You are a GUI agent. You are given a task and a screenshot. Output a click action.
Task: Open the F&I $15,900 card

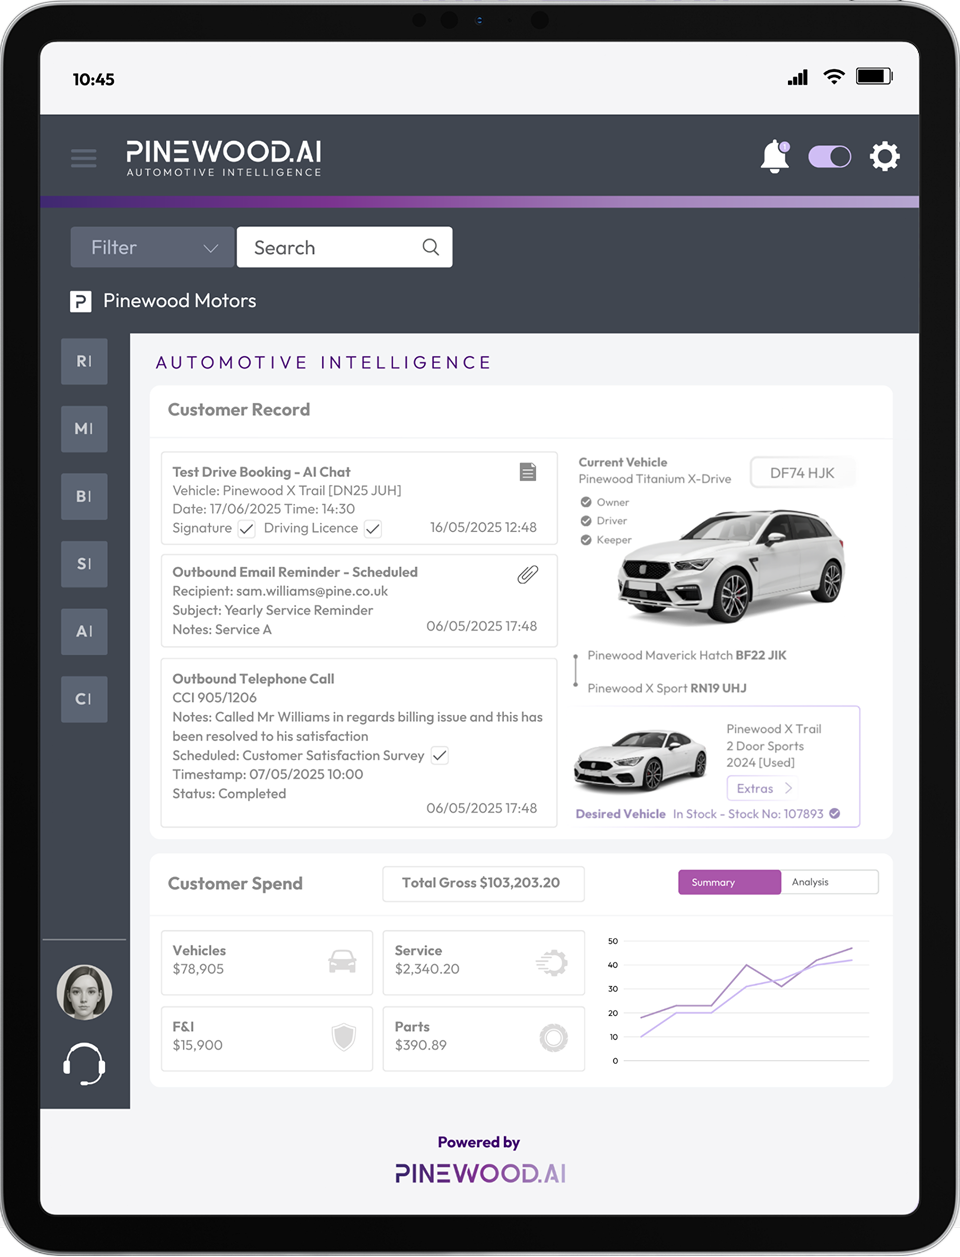(x=267, y=1038)
